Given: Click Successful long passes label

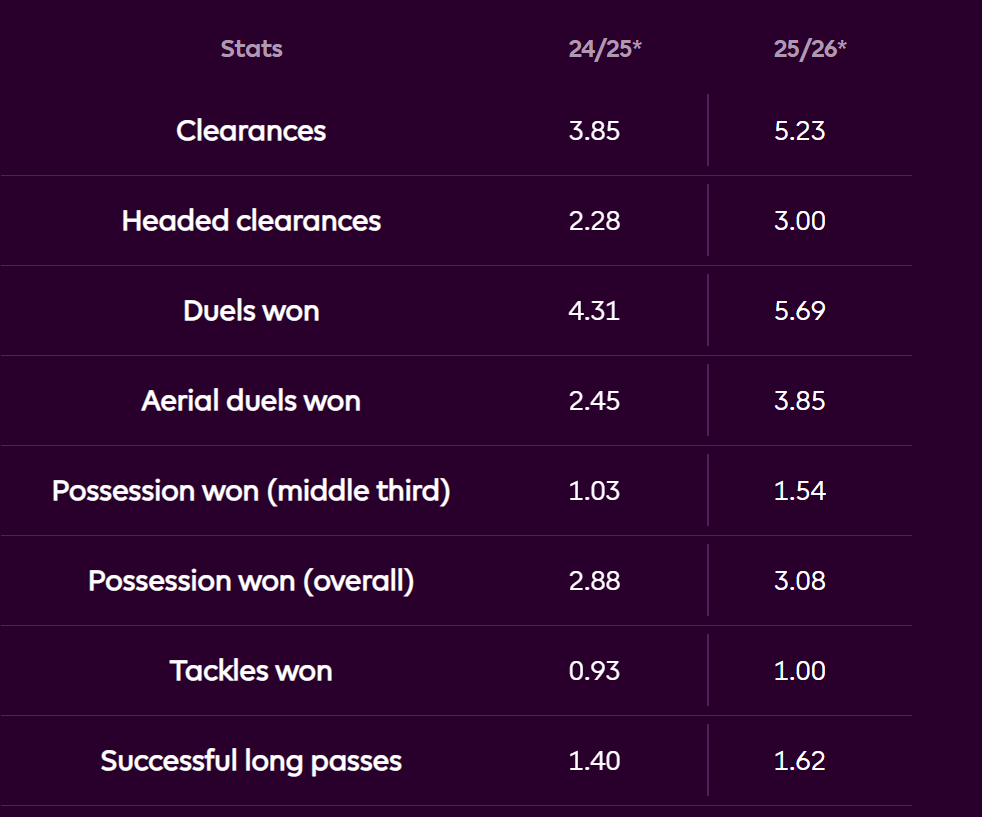Looking at the screenshot, I should click(251, 761).
